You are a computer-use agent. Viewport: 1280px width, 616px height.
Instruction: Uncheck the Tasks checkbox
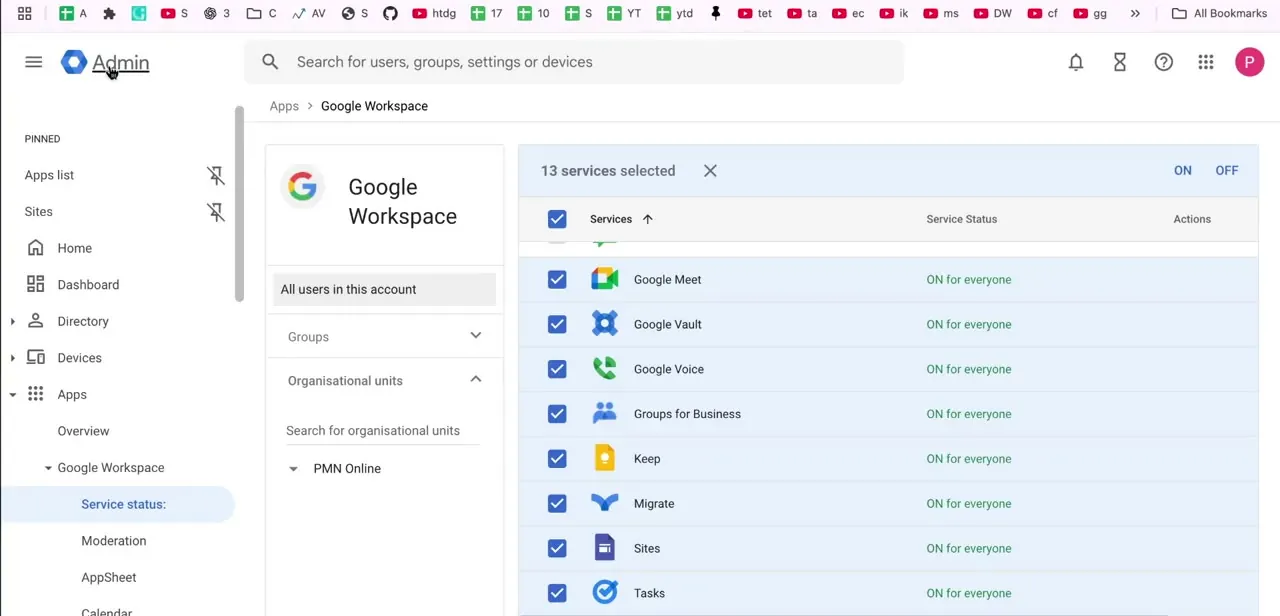click(x=557, y=593)
